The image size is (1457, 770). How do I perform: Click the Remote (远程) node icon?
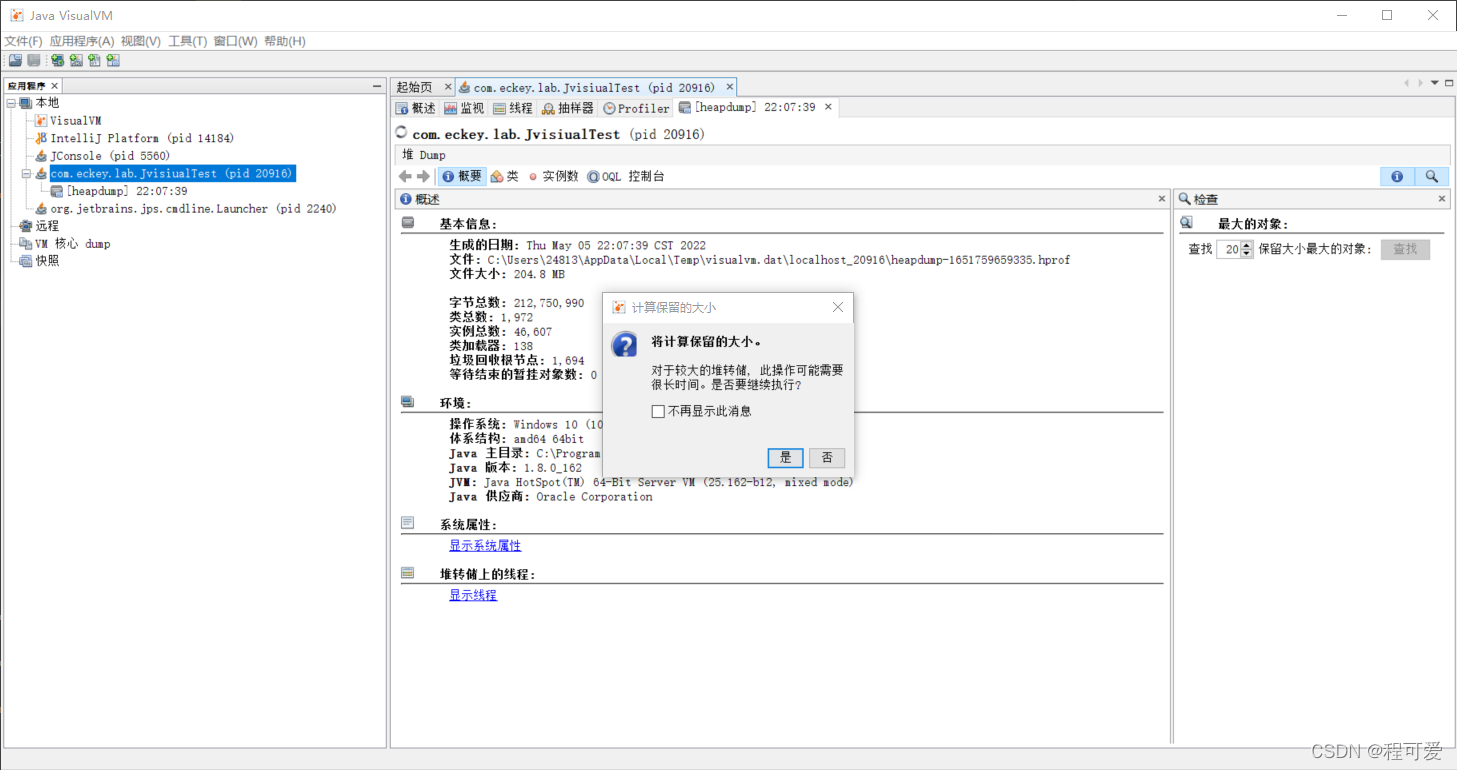[x=26, y=226]
